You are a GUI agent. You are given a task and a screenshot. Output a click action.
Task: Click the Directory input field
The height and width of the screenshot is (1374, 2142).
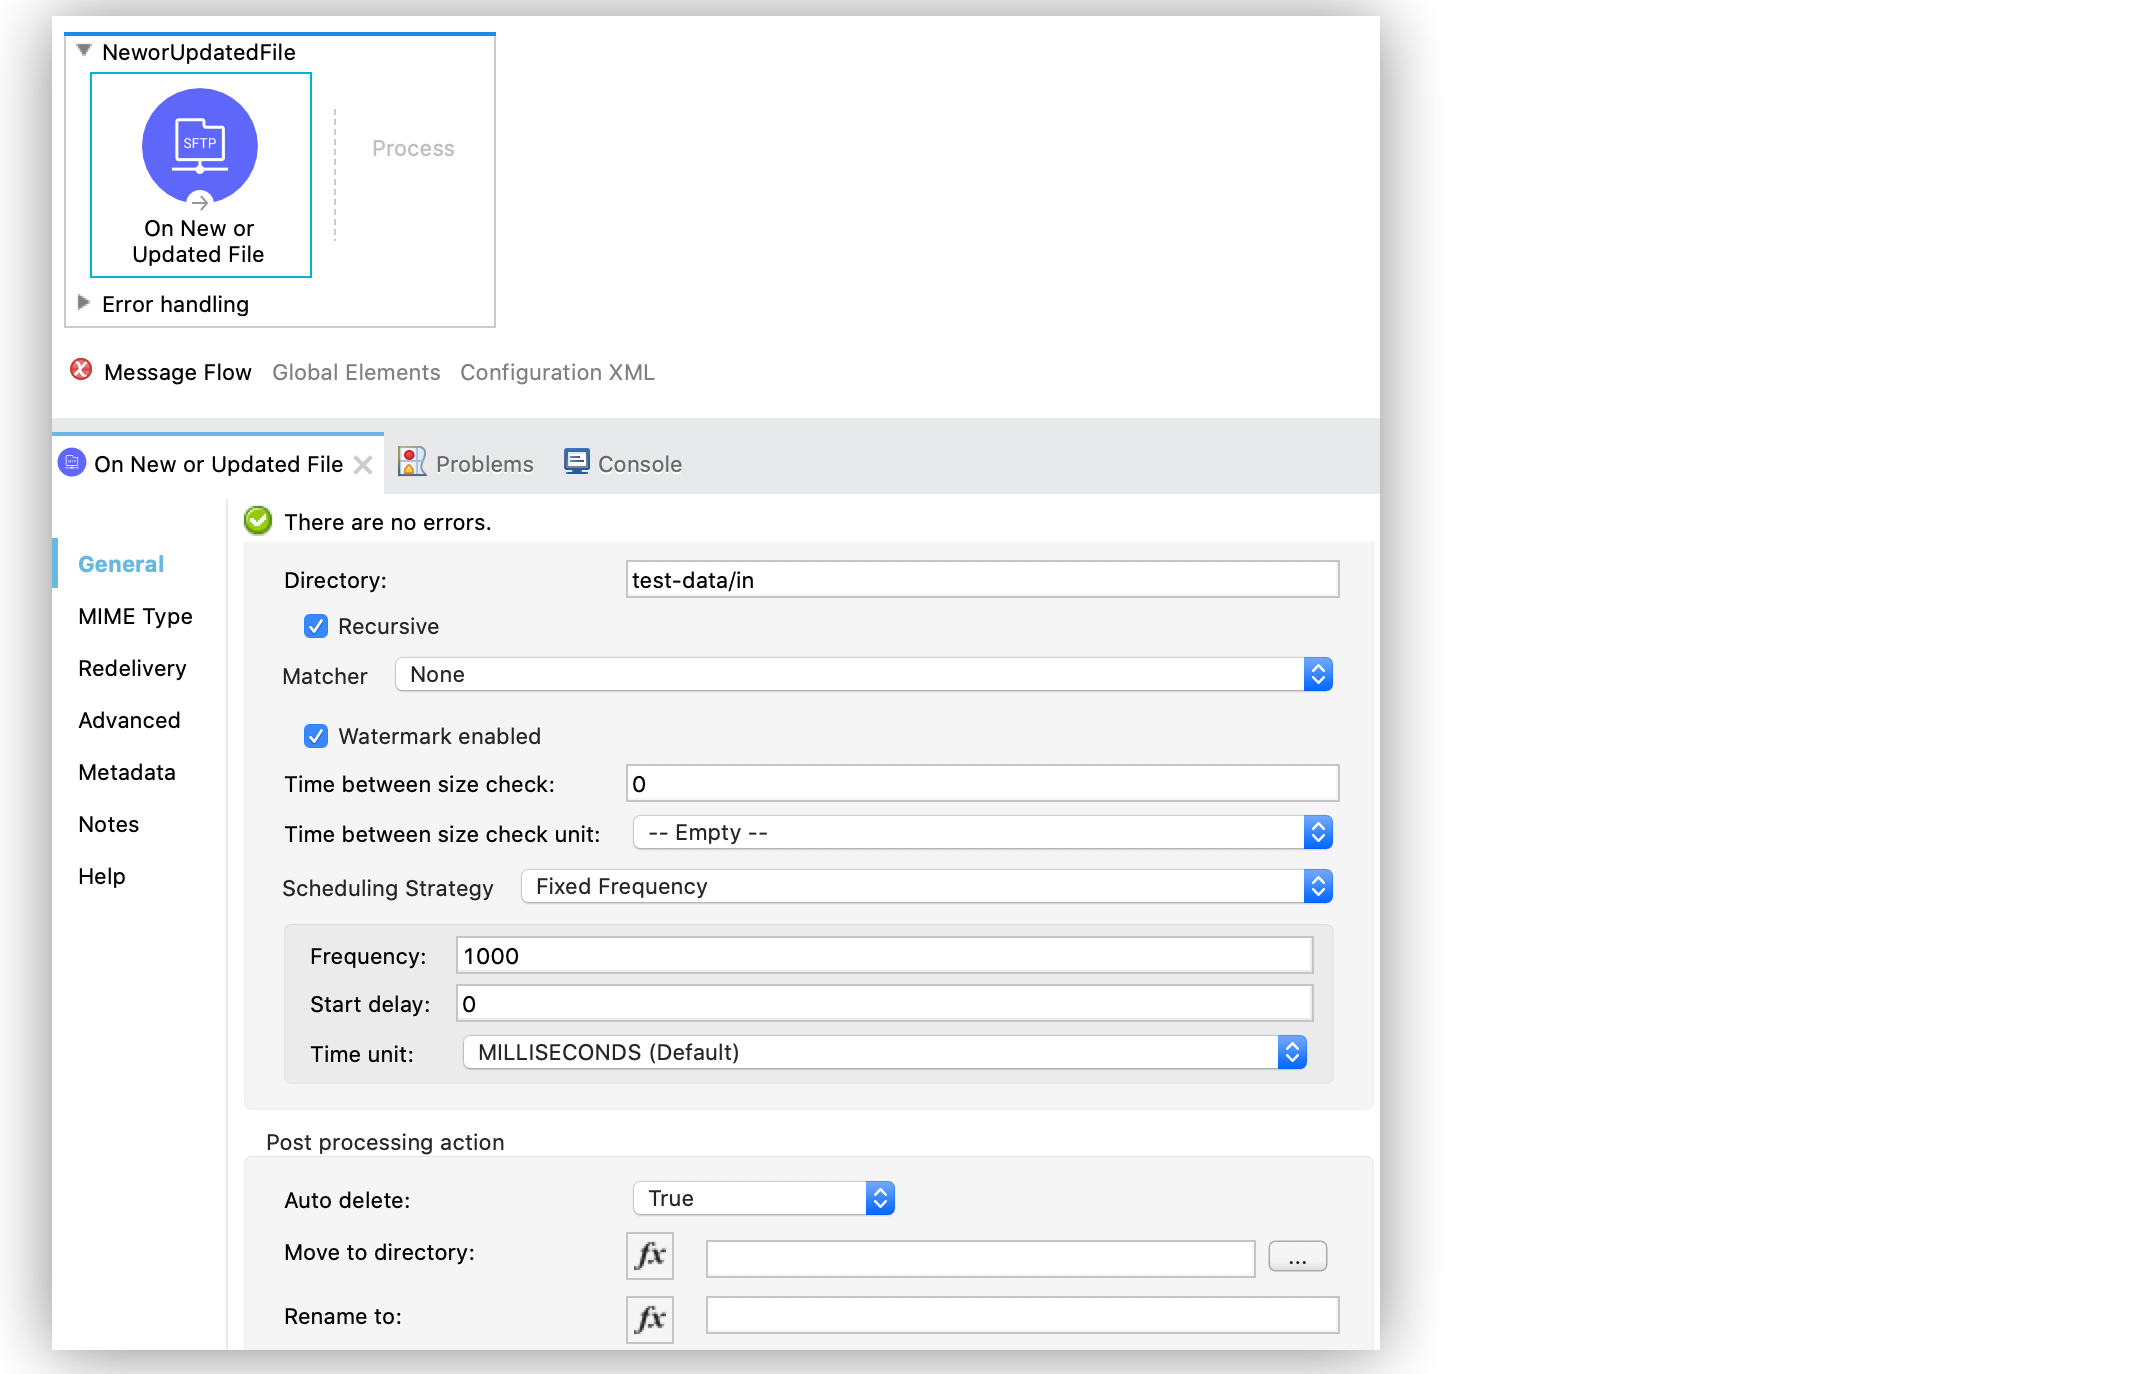tap(980, 579)
